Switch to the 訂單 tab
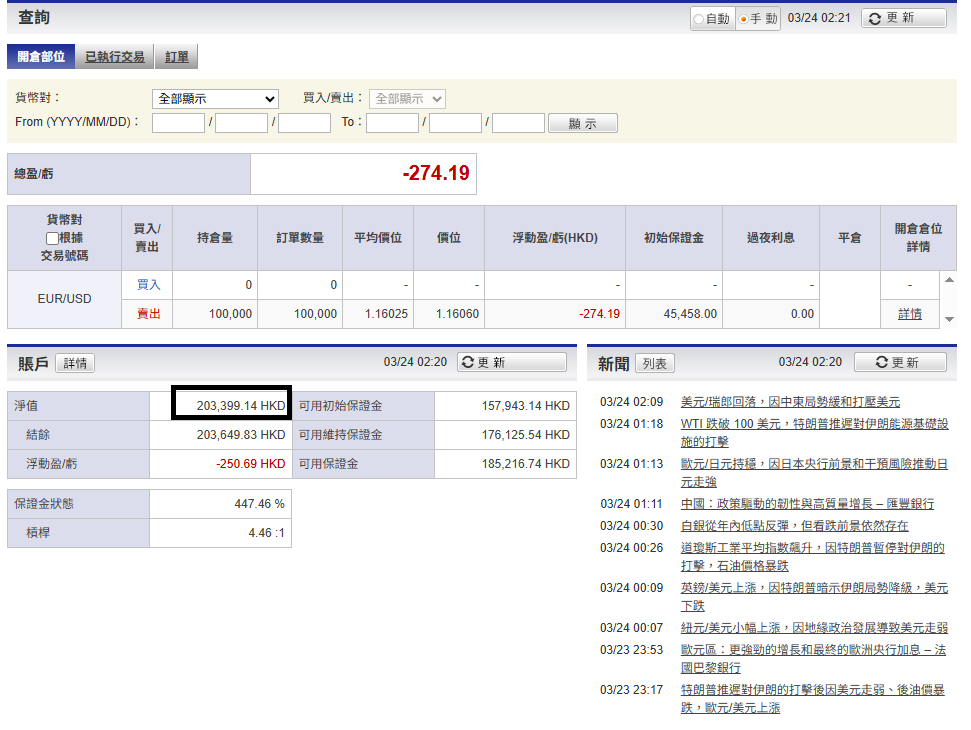Image resolution: width=971 pixels, height=730 pixels. [176, 56]
